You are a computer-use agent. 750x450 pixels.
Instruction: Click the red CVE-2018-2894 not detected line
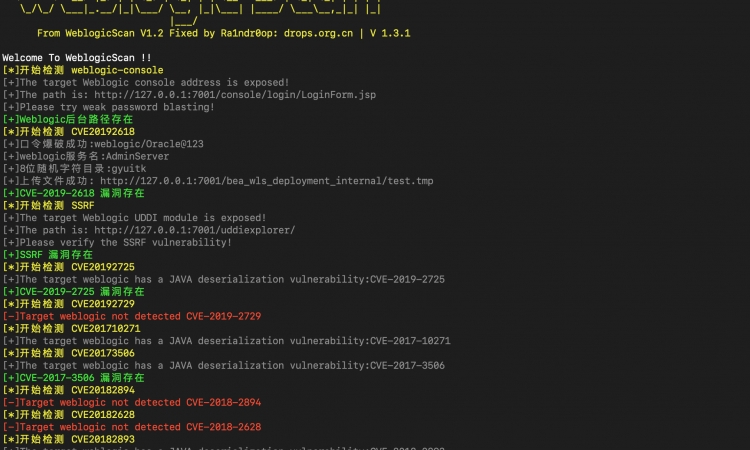point(132,402)
